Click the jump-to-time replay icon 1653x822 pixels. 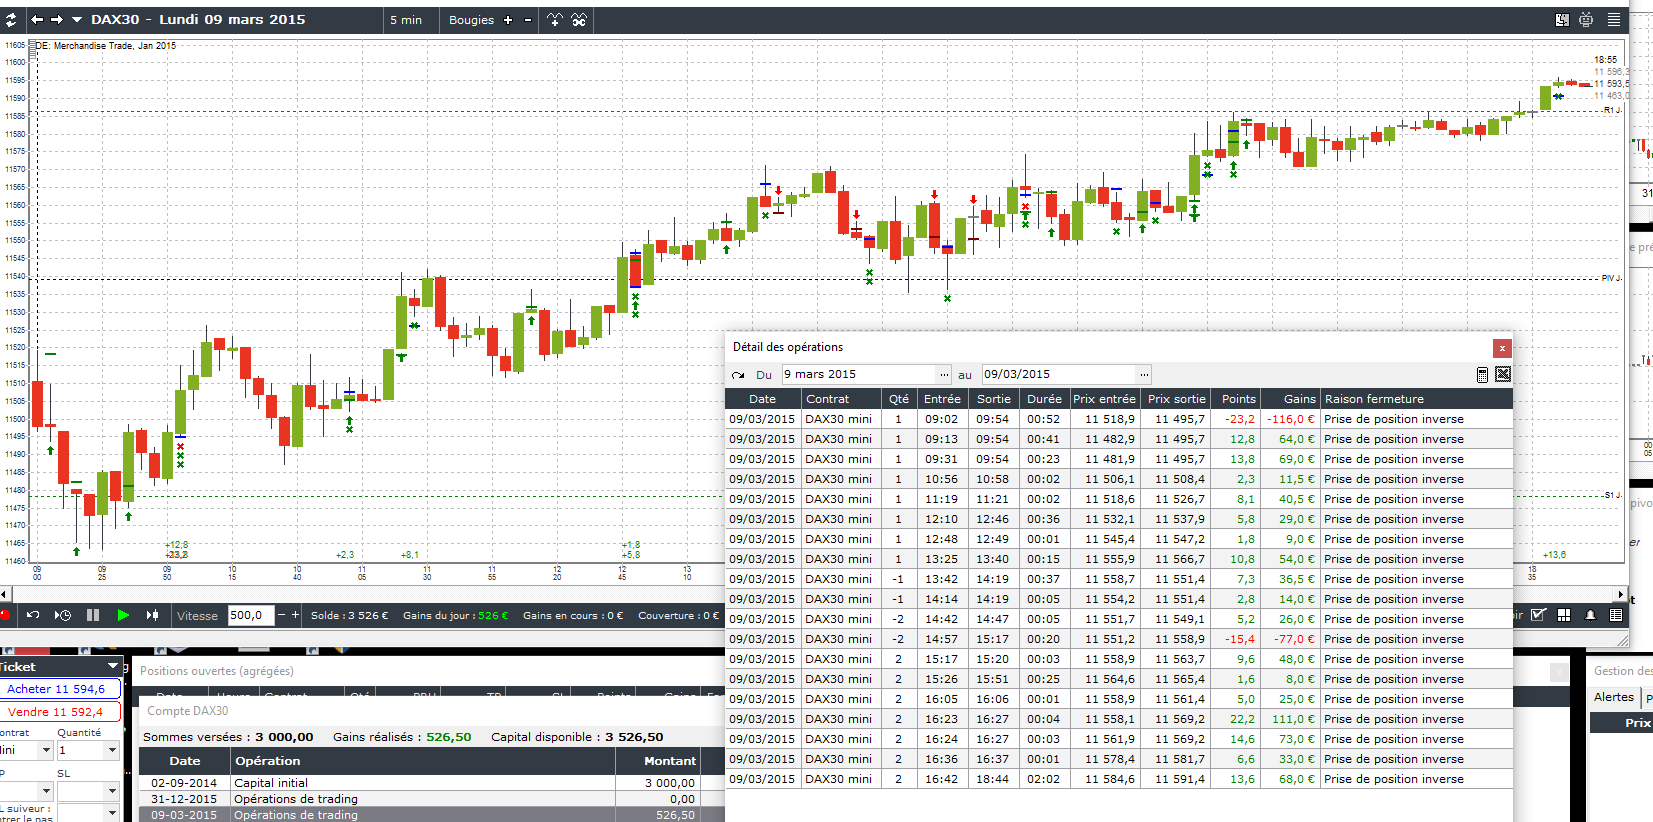(x=63, y=615)
